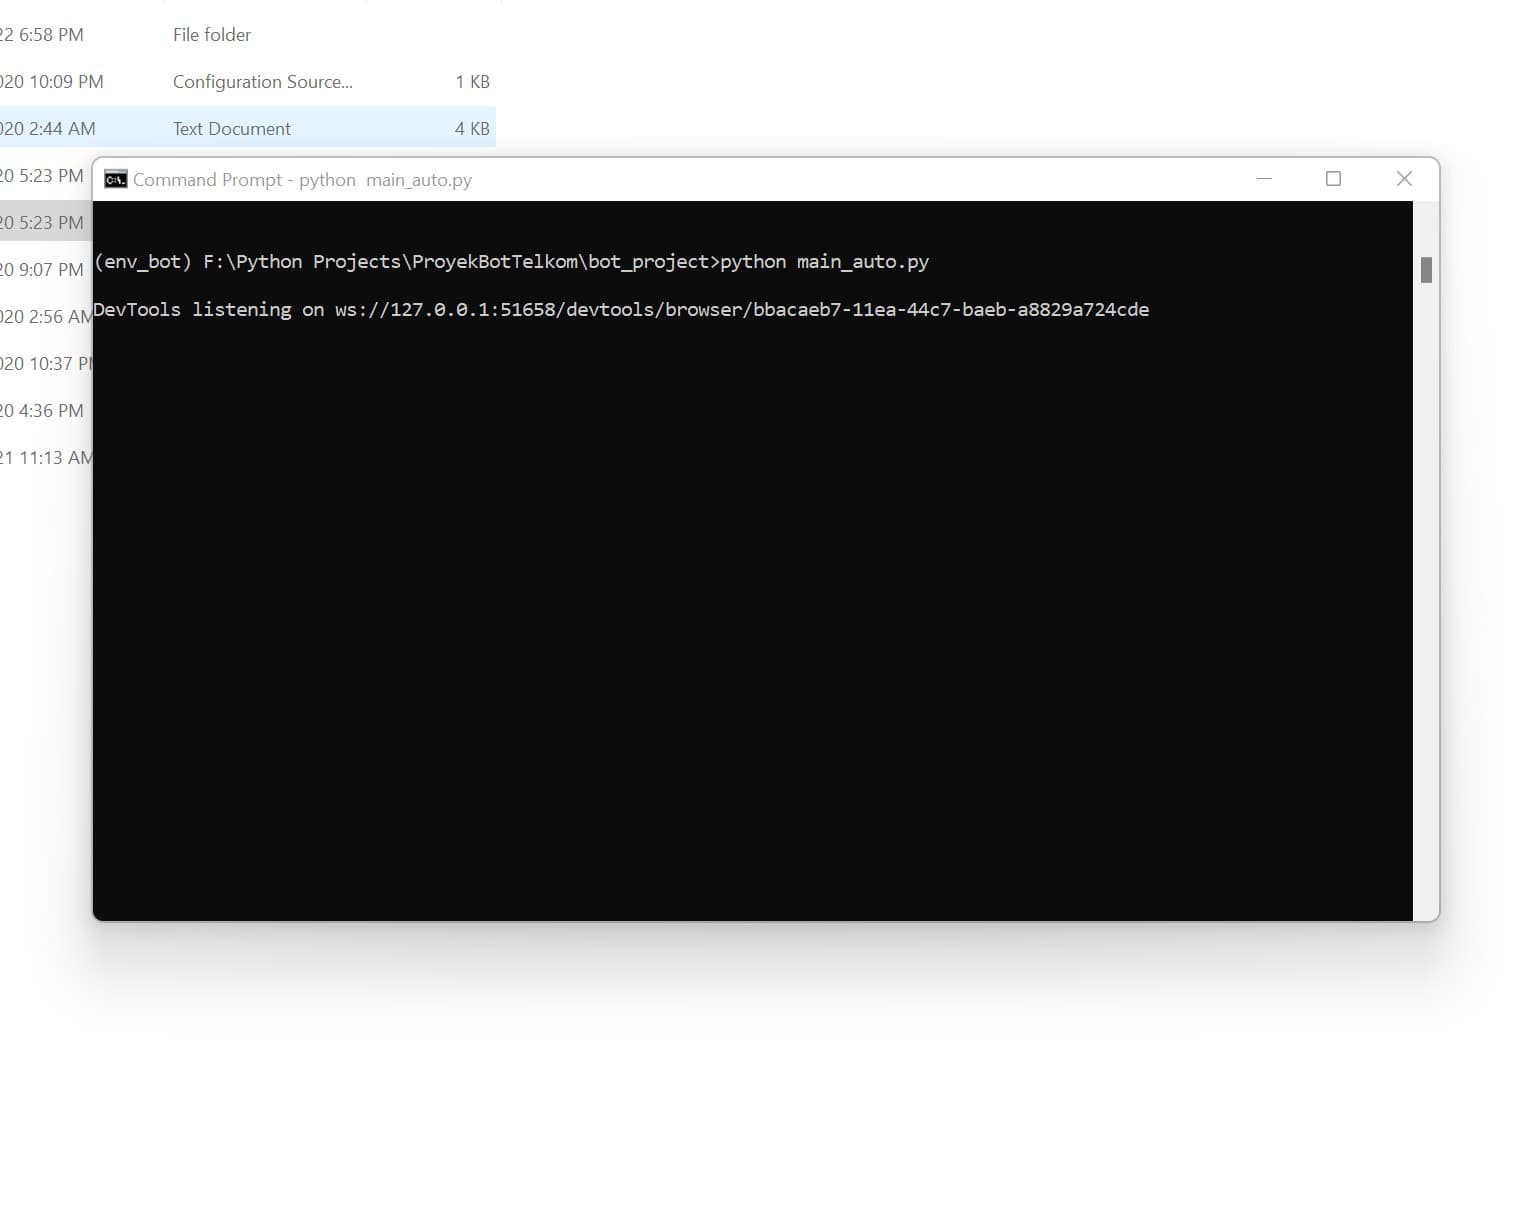
Task: Click the '11:13 AM' date cell in Explorer
Action: point(46,458)
